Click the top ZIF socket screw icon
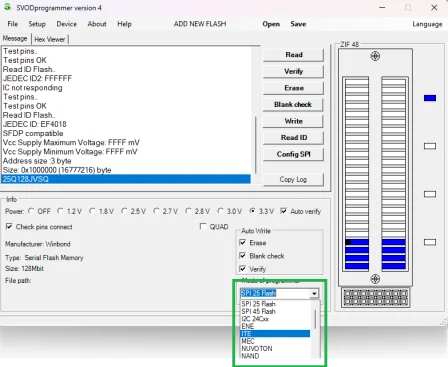The width and height of the screenshot is (448, 367). click(x=375, y=56)
